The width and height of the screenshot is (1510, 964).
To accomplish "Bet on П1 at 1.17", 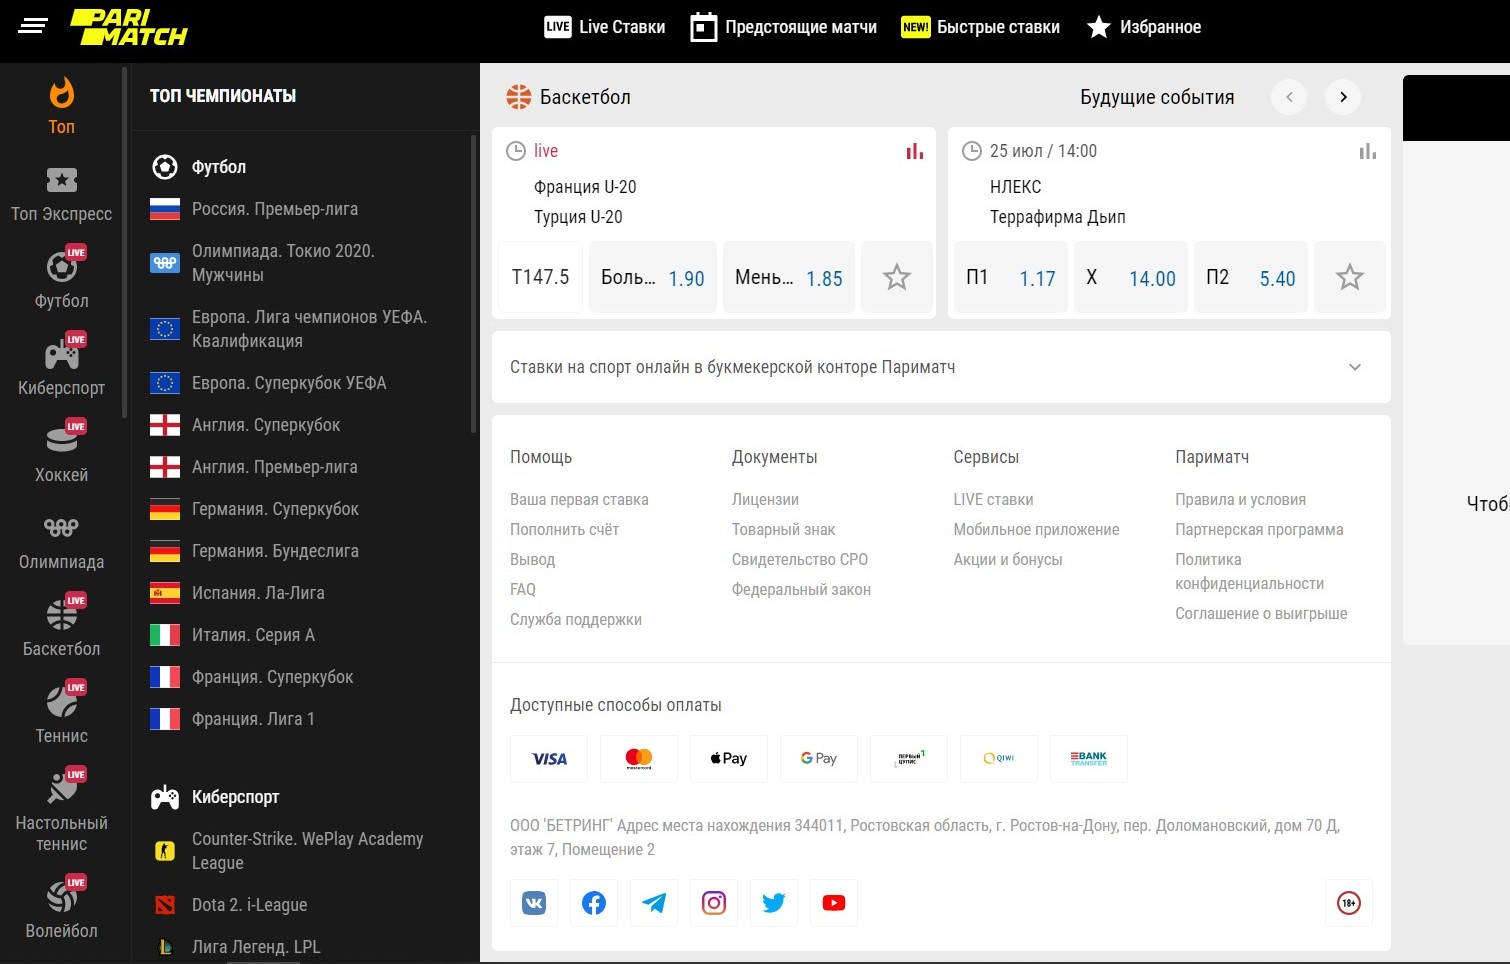I will 1011,277.
